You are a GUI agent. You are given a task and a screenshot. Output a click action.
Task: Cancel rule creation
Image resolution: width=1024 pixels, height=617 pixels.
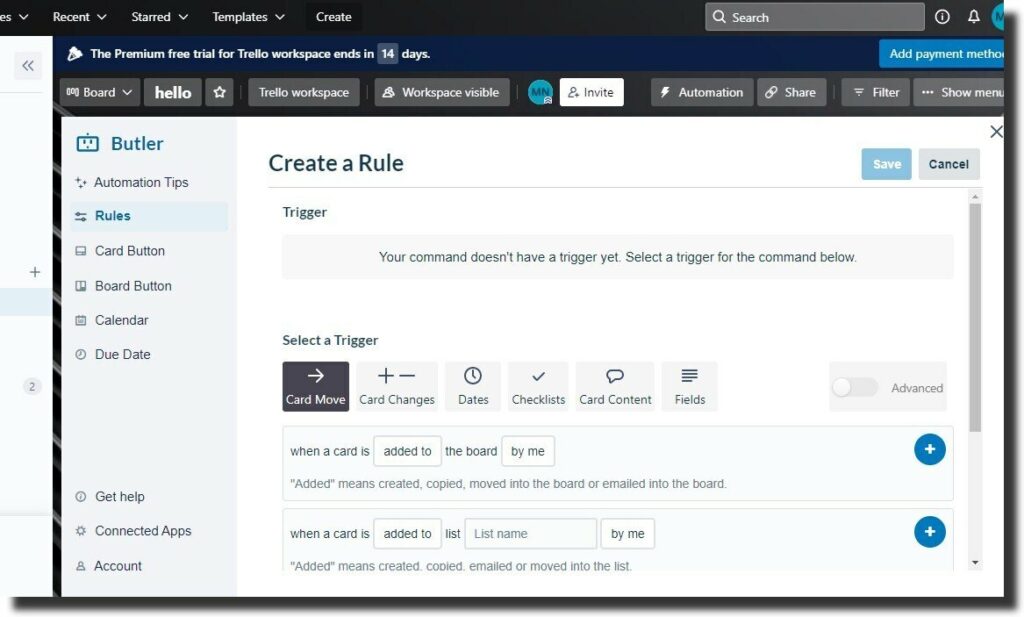(948, 164)
